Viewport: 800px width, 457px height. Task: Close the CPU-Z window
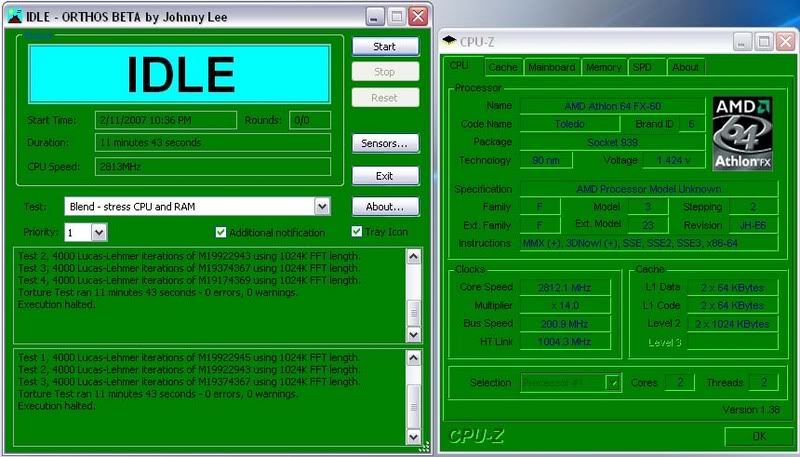pos(785,42)
